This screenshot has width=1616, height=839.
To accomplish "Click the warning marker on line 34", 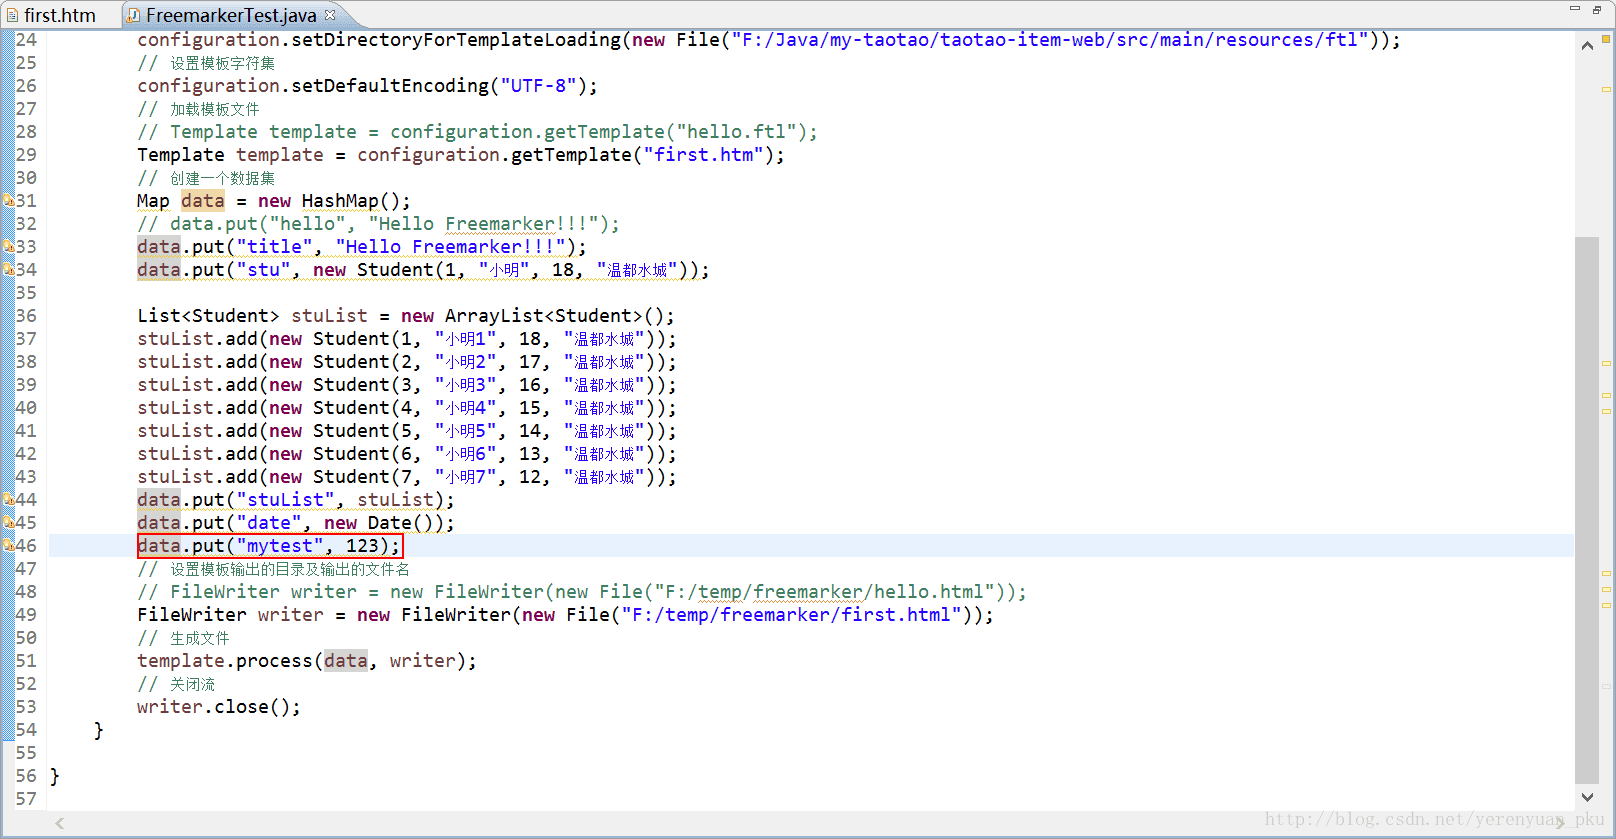I will [8, 270].
